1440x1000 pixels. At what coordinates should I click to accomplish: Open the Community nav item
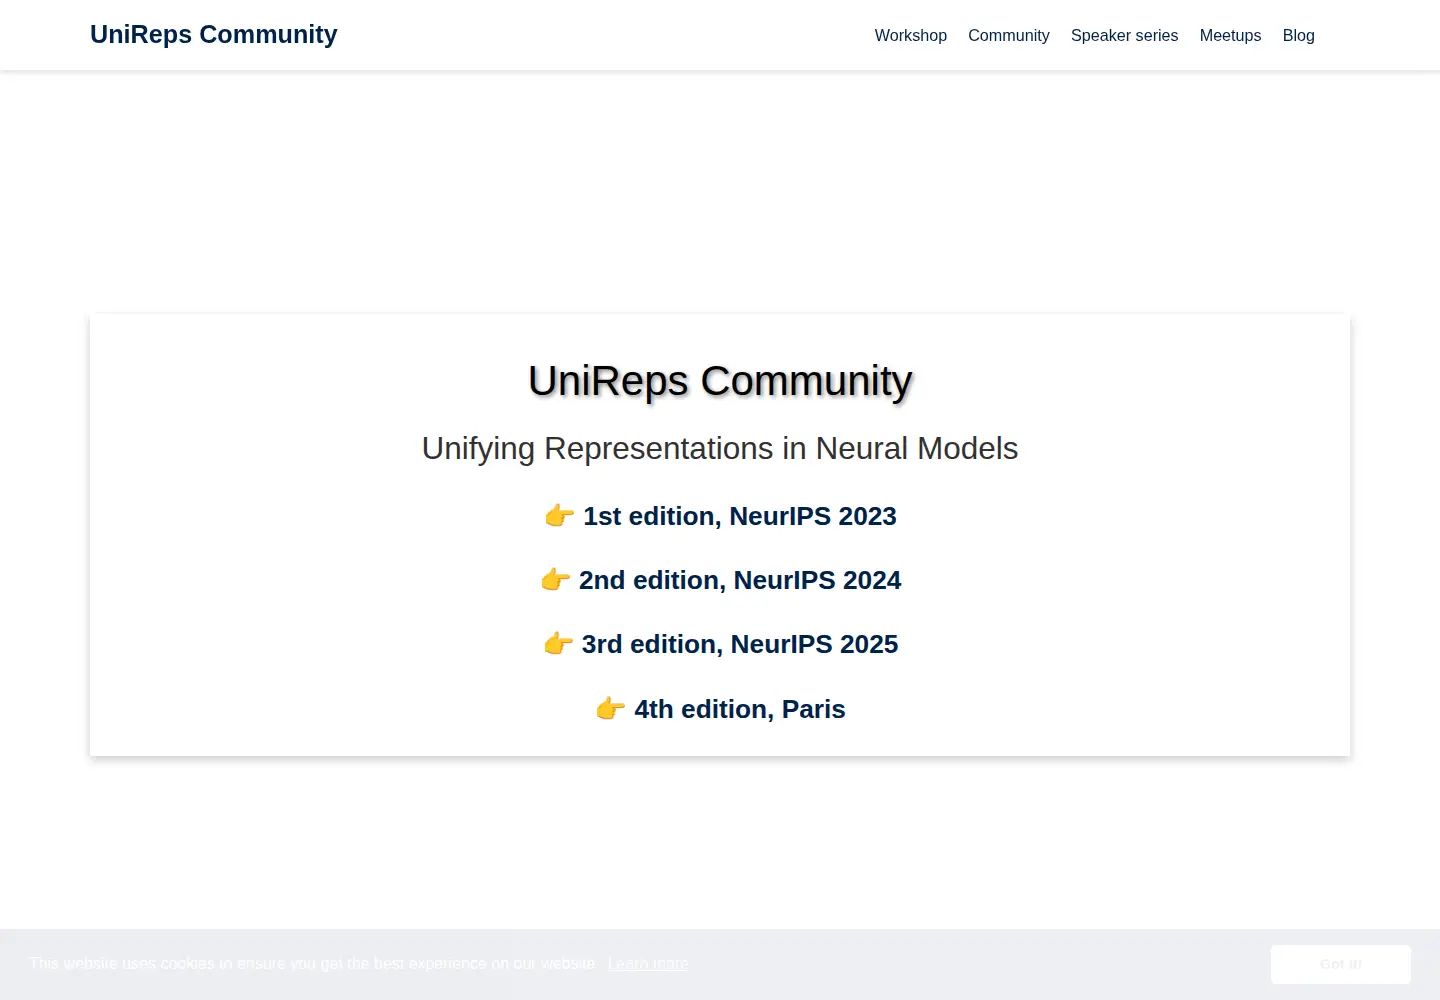(x=1008, y=35)
